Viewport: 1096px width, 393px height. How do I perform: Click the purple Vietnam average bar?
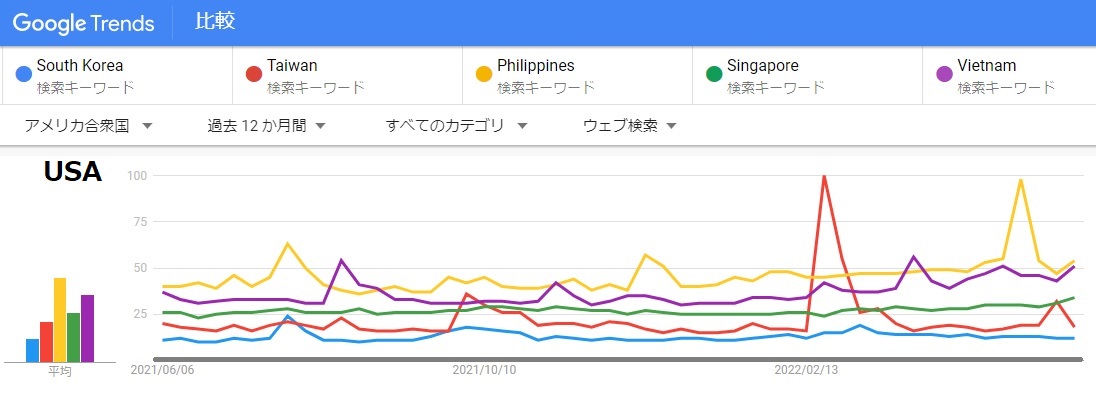pos(88,329)
